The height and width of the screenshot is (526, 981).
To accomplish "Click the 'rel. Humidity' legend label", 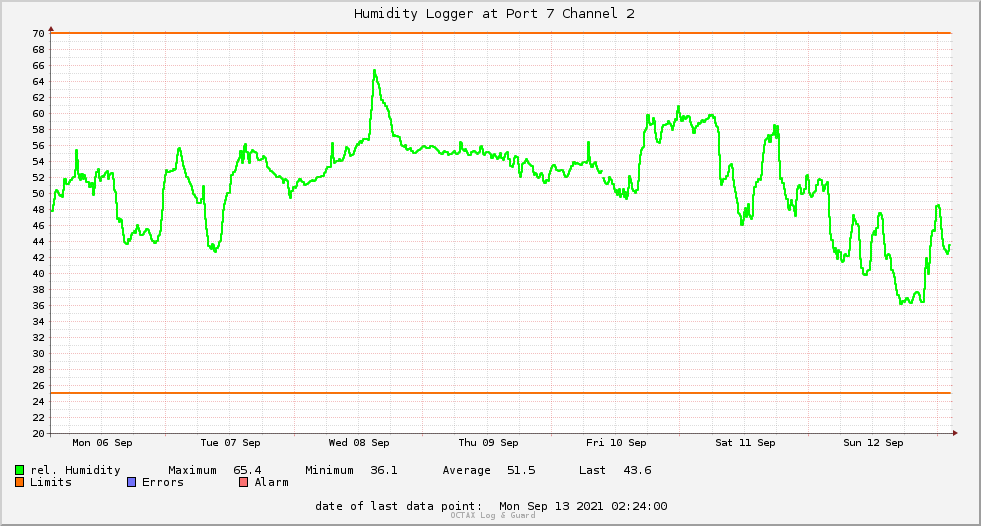I will [x=75, y=470].
